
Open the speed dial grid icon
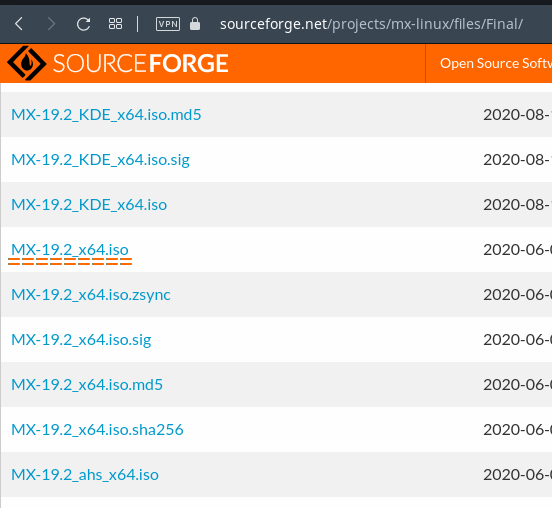tap(115, 24)
